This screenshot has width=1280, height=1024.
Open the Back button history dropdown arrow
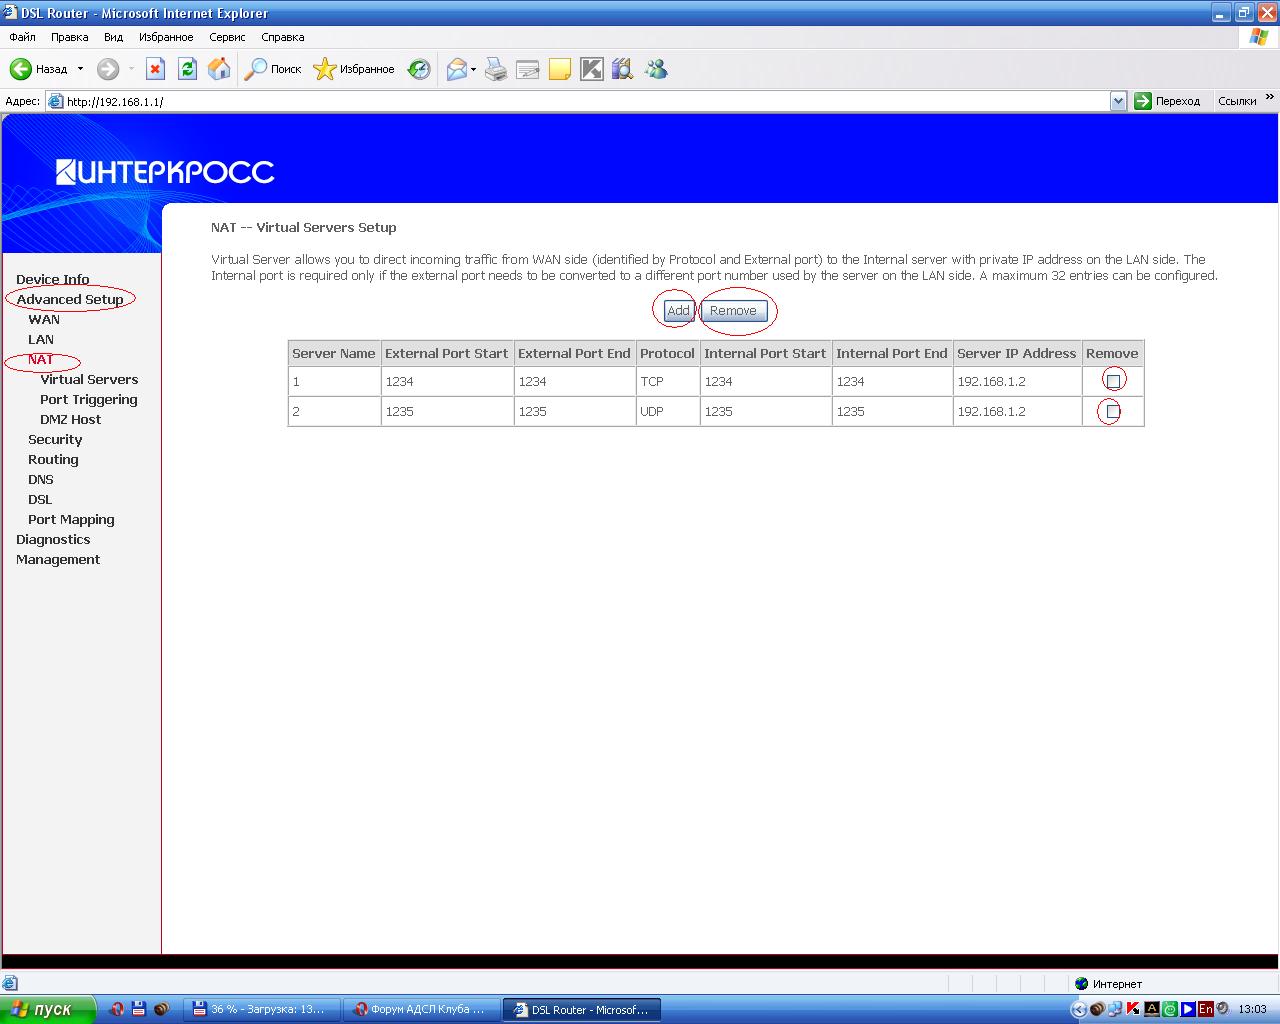coord(80,69)
